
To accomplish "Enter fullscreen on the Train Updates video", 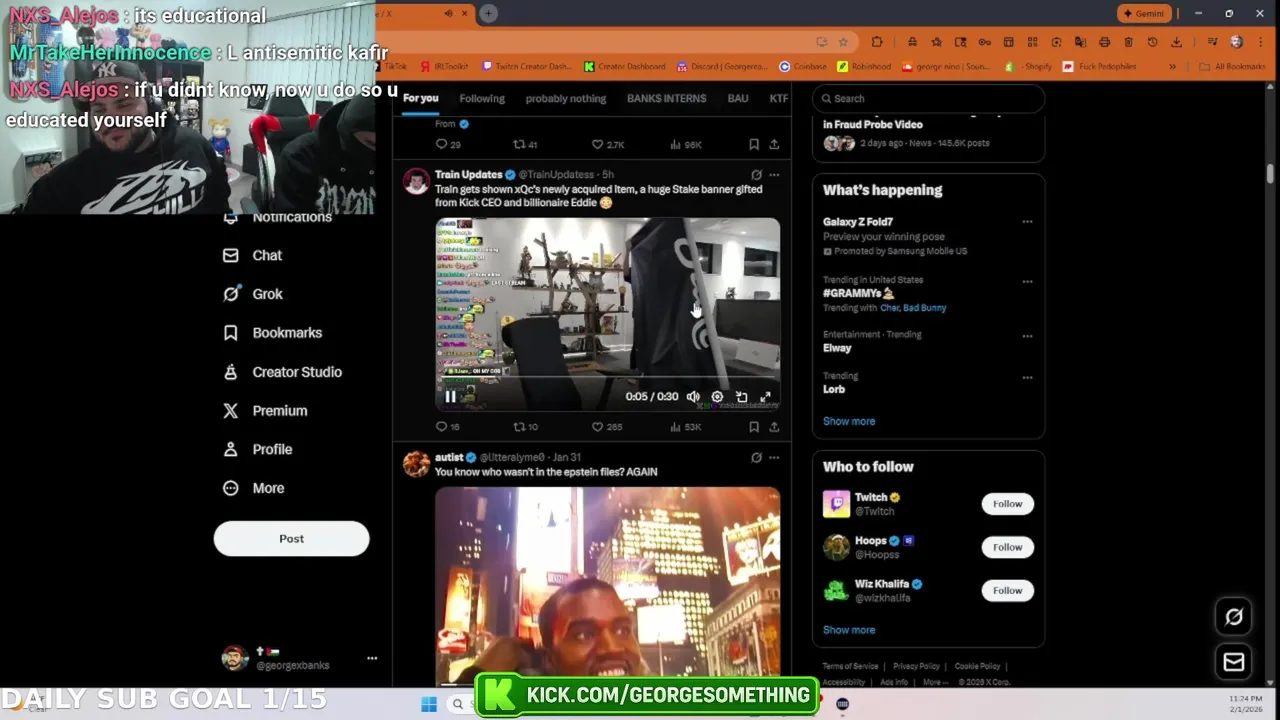I will [x=765, y=397].
